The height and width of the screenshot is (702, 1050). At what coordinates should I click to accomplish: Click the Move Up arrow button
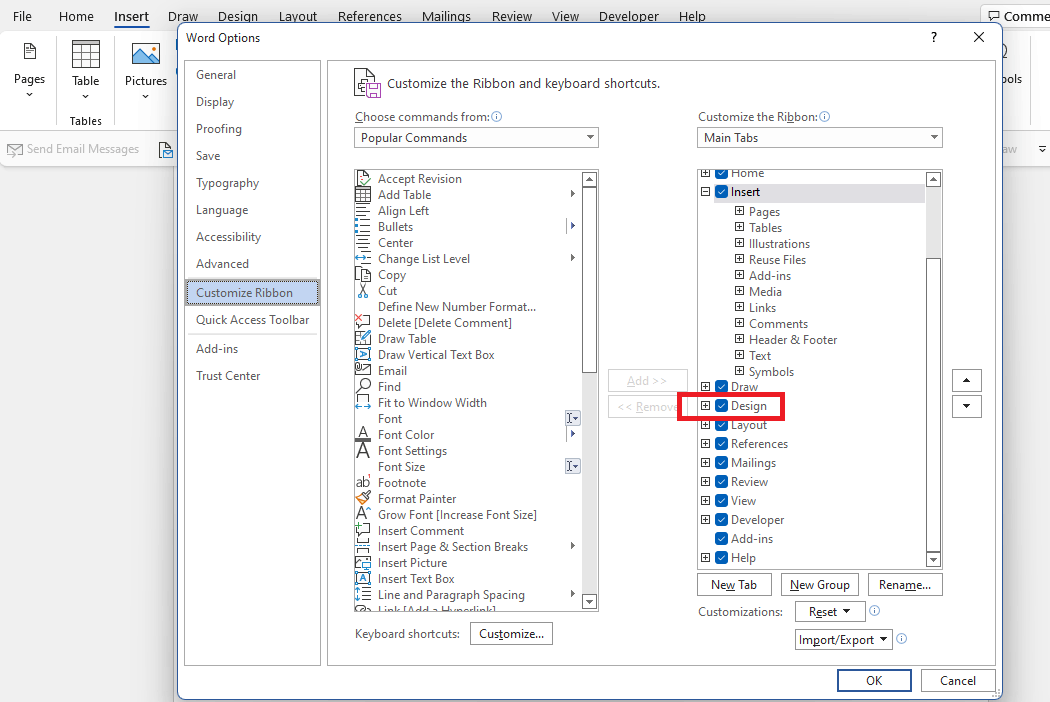click(966, 380)
